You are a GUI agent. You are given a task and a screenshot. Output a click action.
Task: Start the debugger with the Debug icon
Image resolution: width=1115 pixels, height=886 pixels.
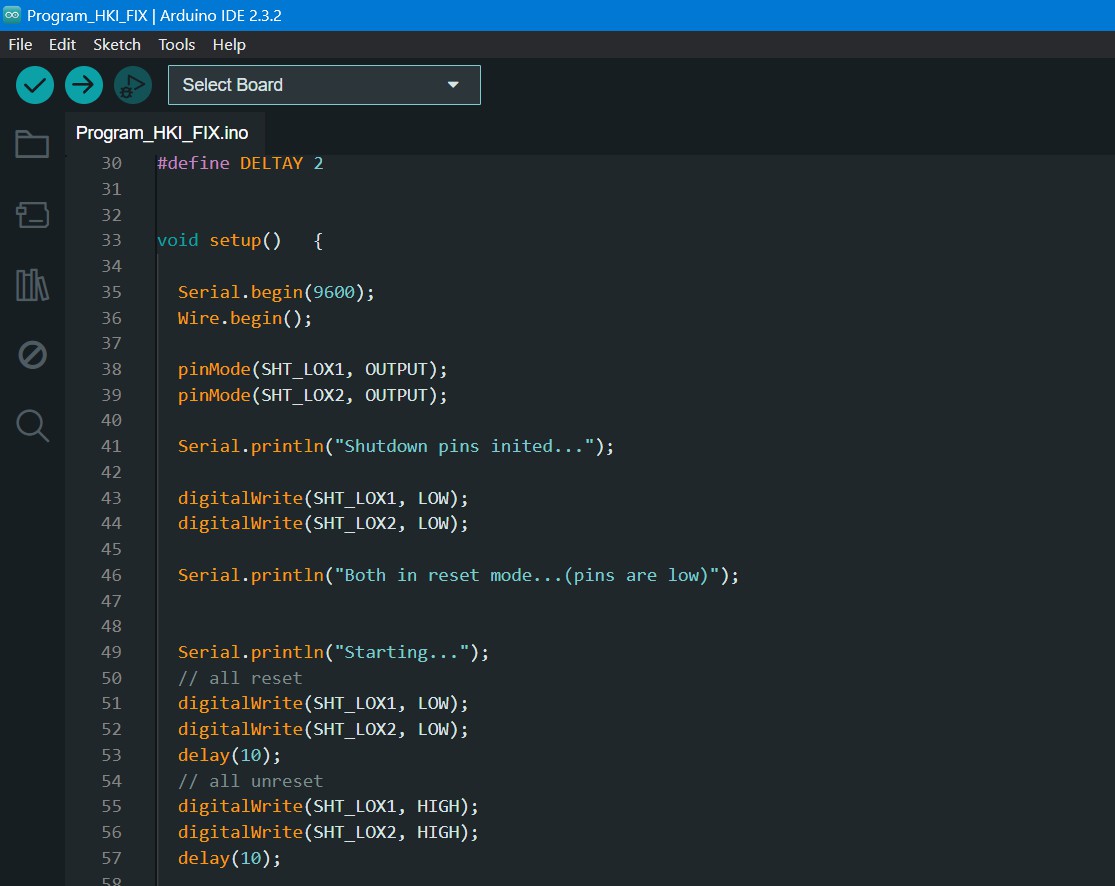tap(132, 85)
